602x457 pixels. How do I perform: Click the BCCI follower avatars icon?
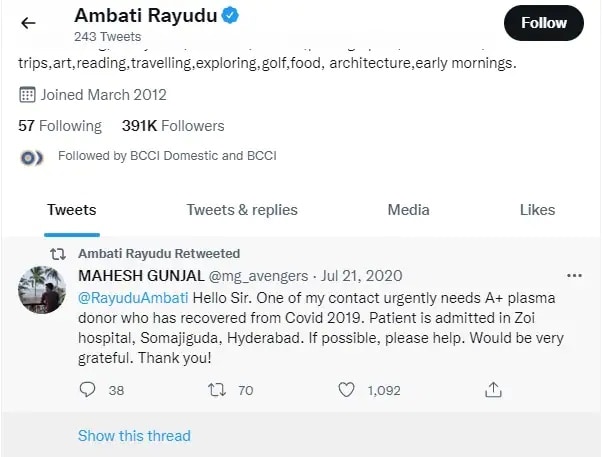pos(31,157)
